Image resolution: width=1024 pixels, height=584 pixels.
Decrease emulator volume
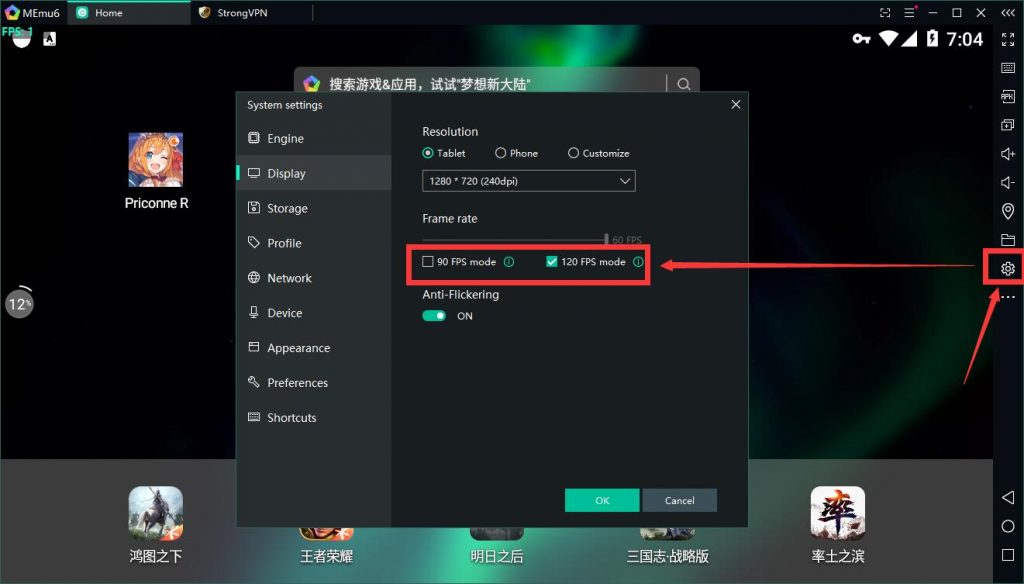tap(1007, 182)
